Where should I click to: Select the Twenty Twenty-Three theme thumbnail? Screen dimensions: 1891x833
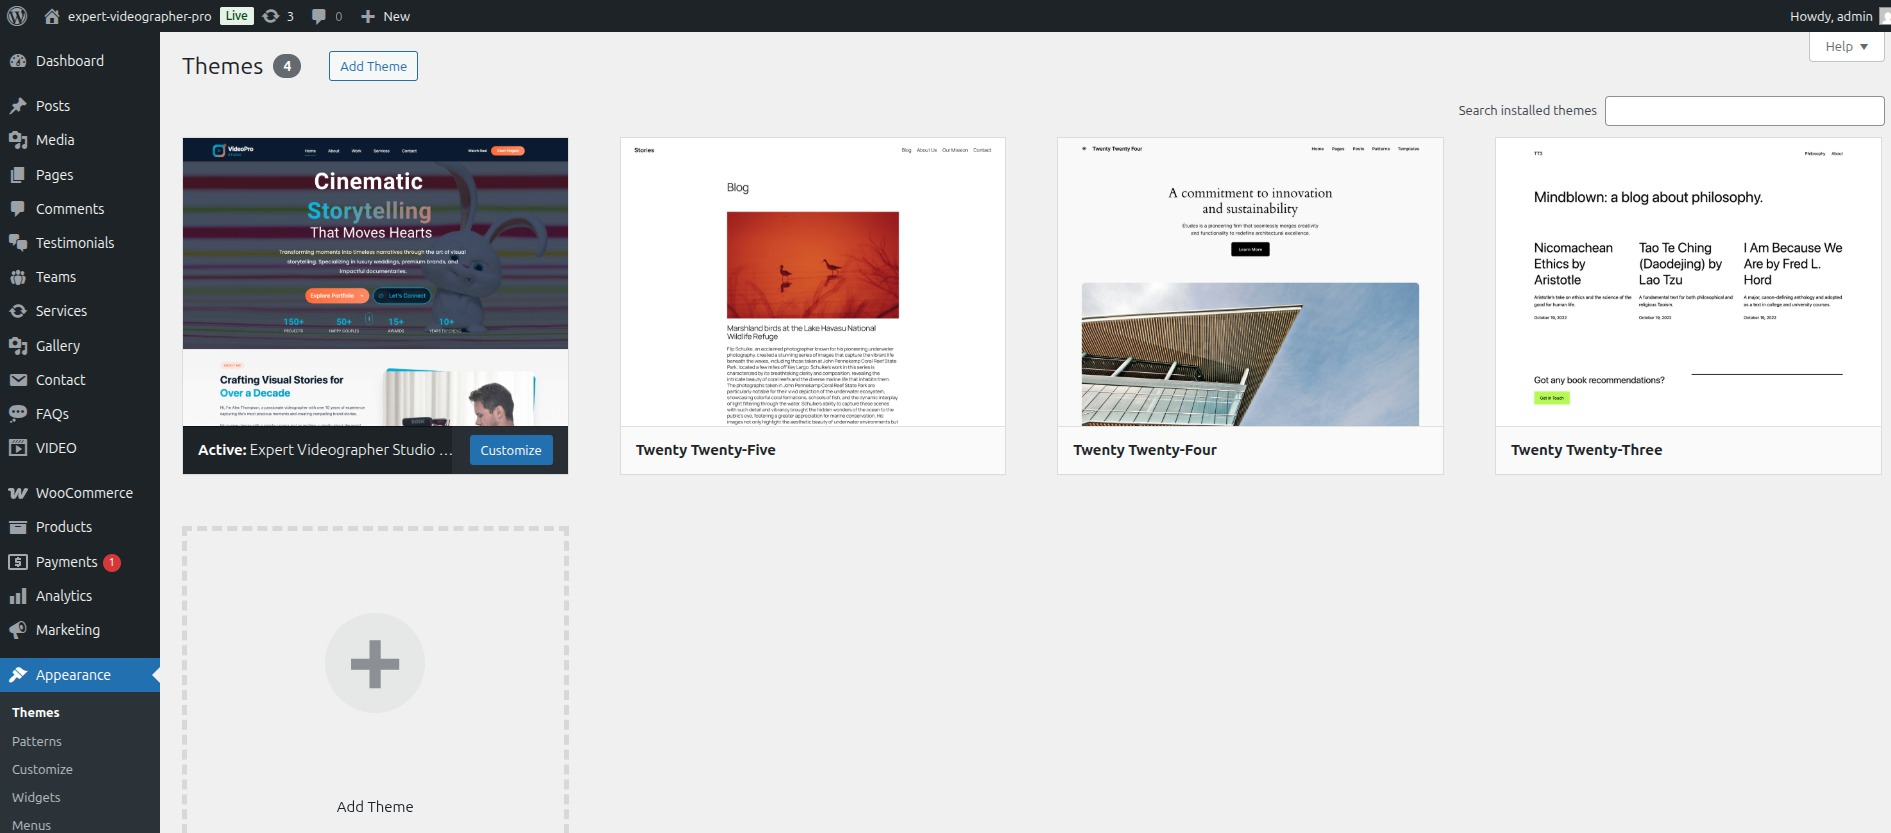pyautogui.click(x=1688, y=282)
